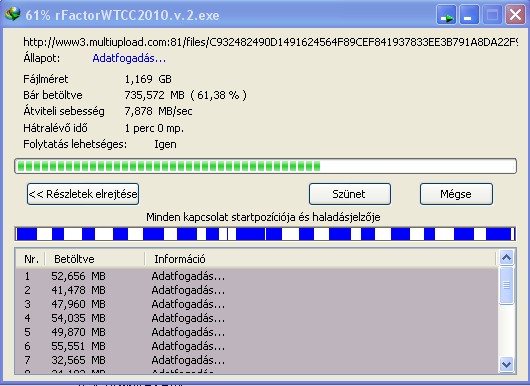Click the Nr. column header
The height and width of the screenshot is (386, 530).
(31, 259)
